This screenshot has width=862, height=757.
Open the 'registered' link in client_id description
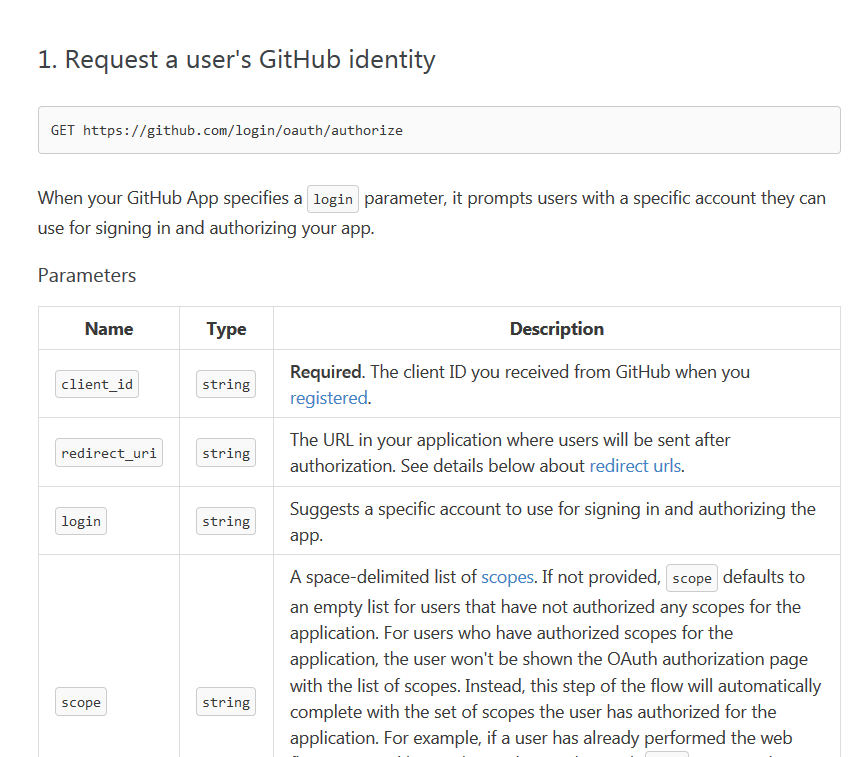tap(329, 398)
